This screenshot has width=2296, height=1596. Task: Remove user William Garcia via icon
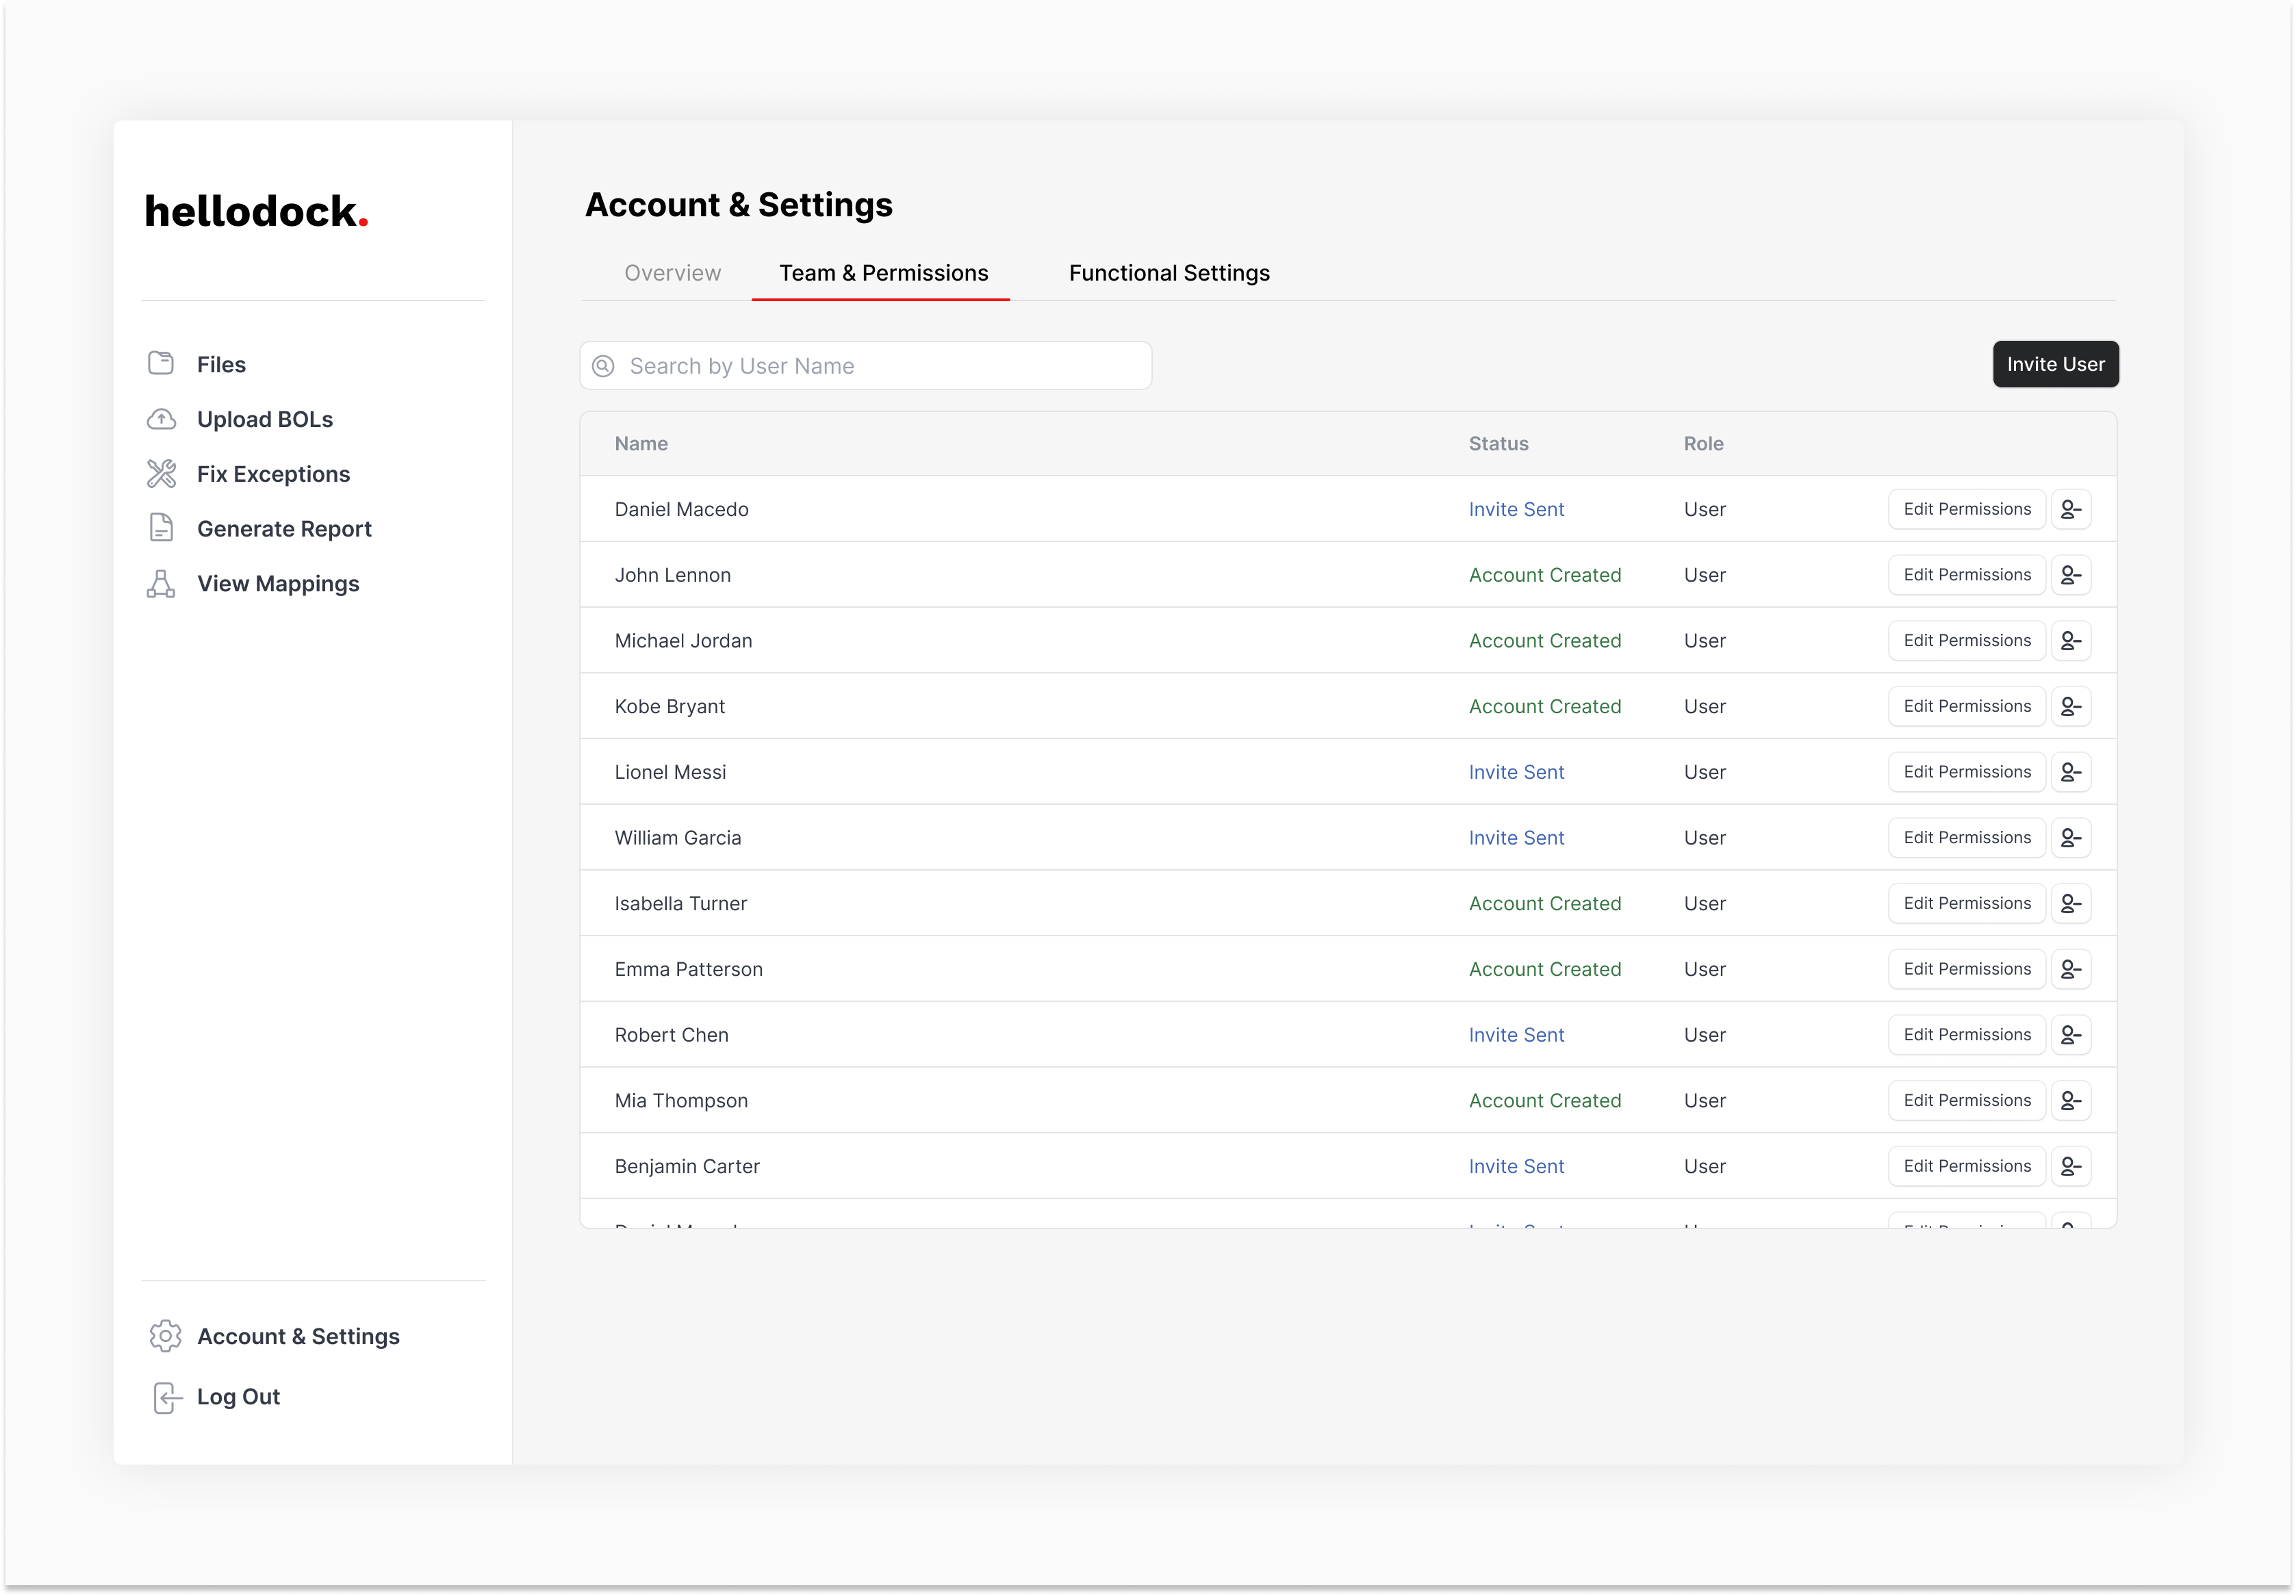[x=2071, y=837]
